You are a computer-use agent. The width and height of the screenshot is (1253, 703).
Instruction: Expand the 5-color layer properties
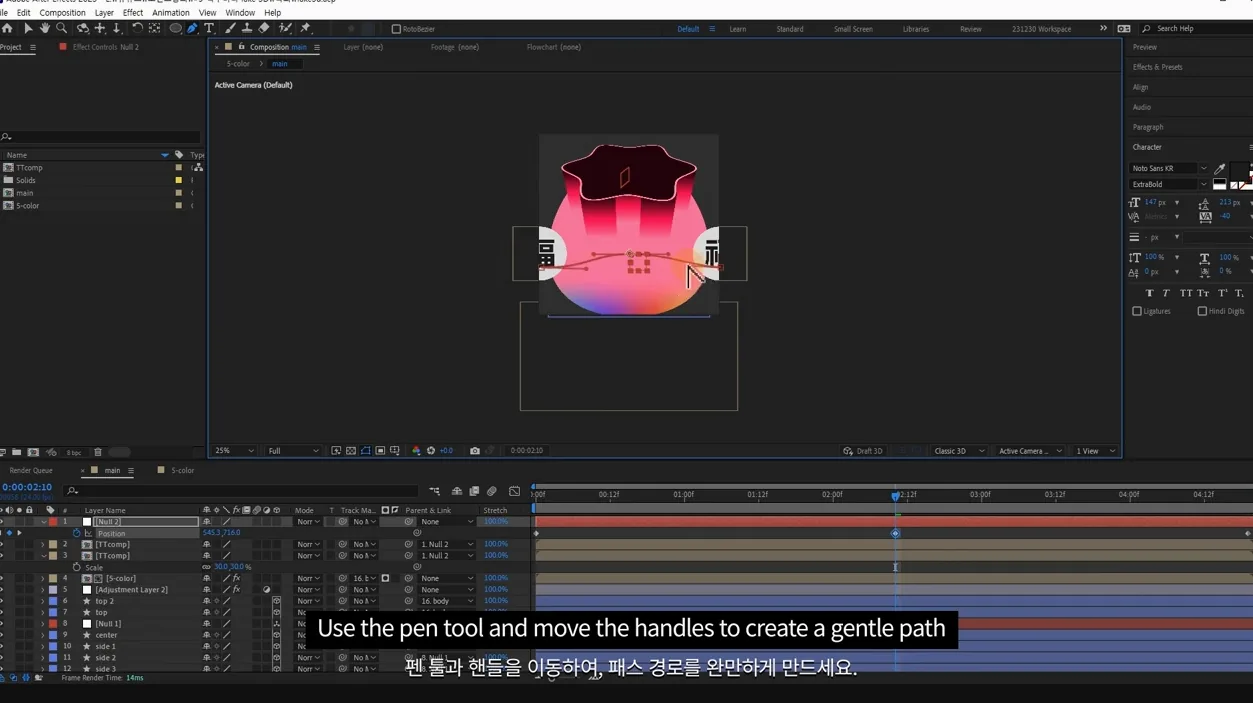click(43, 578)
